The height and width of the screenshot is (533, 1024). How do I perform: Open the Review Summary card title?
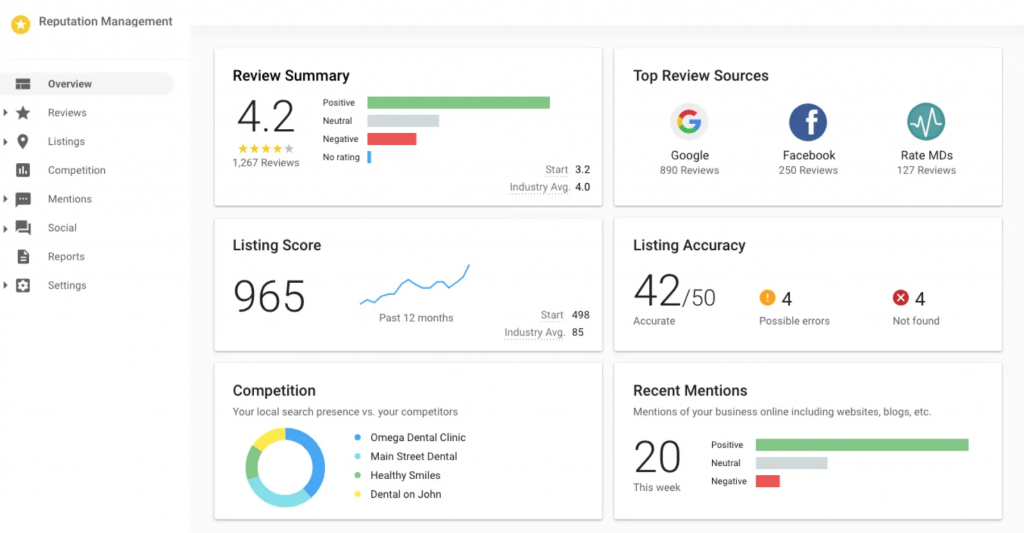click(x=291, y=76)
